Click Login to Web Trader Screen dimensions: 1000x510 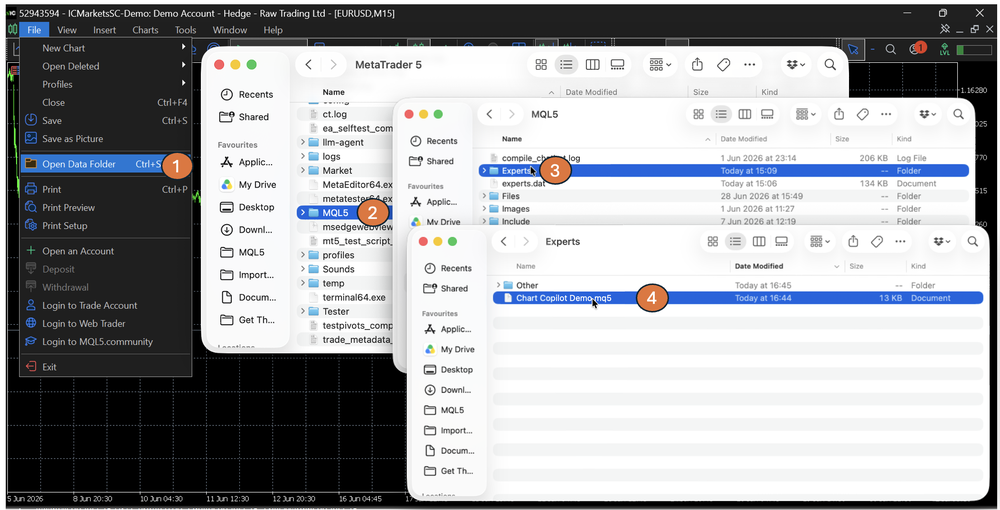[106, 323]
